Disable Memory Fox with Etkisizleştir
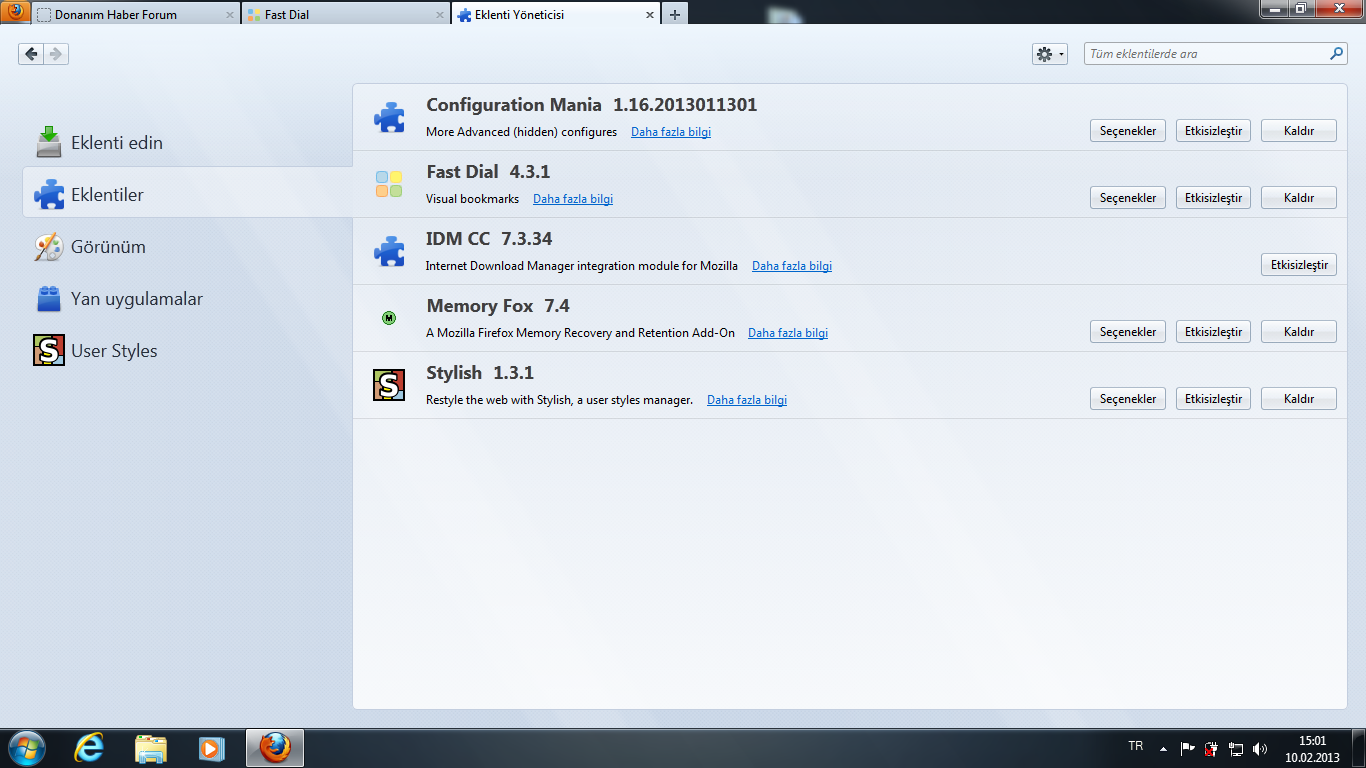The width and height of the screenshot is (1366, 768). pos(1213,332)
